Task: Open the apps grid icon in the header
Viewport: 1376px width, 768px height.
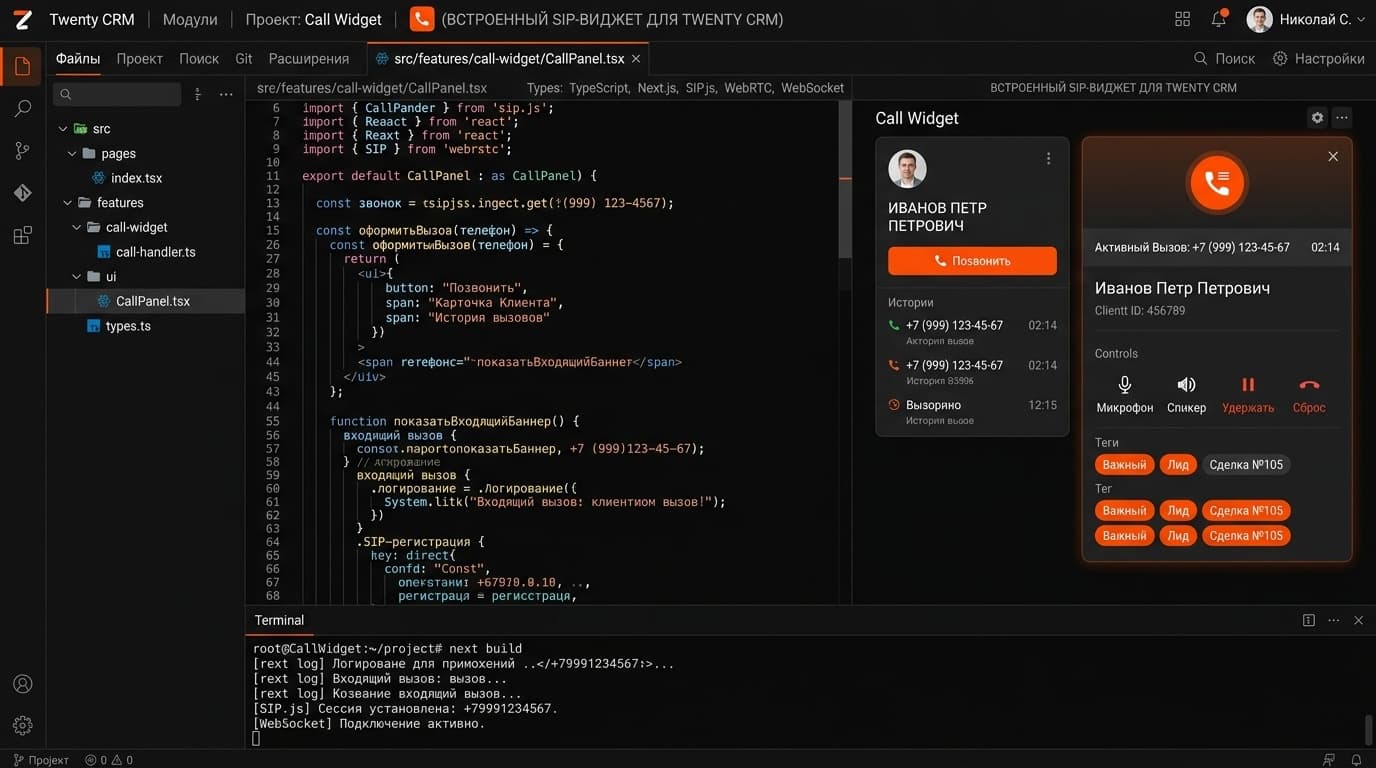Action: (x=1183, y=19)
